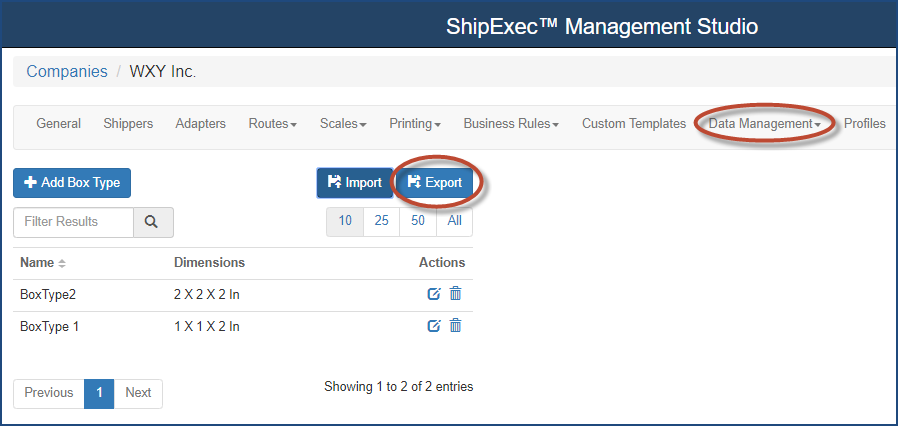The image size is (898, 426).
Task: Show 10 entries per page
Action: (x=345, y=221)
